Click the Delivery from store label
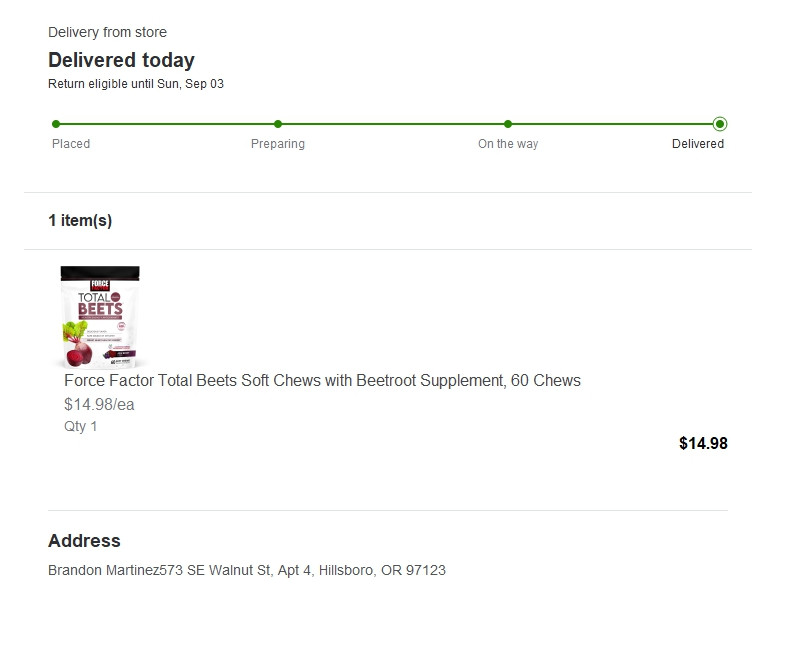Image resolution: width=800 pixels, height=646 pixels. [x=107, y=33]
